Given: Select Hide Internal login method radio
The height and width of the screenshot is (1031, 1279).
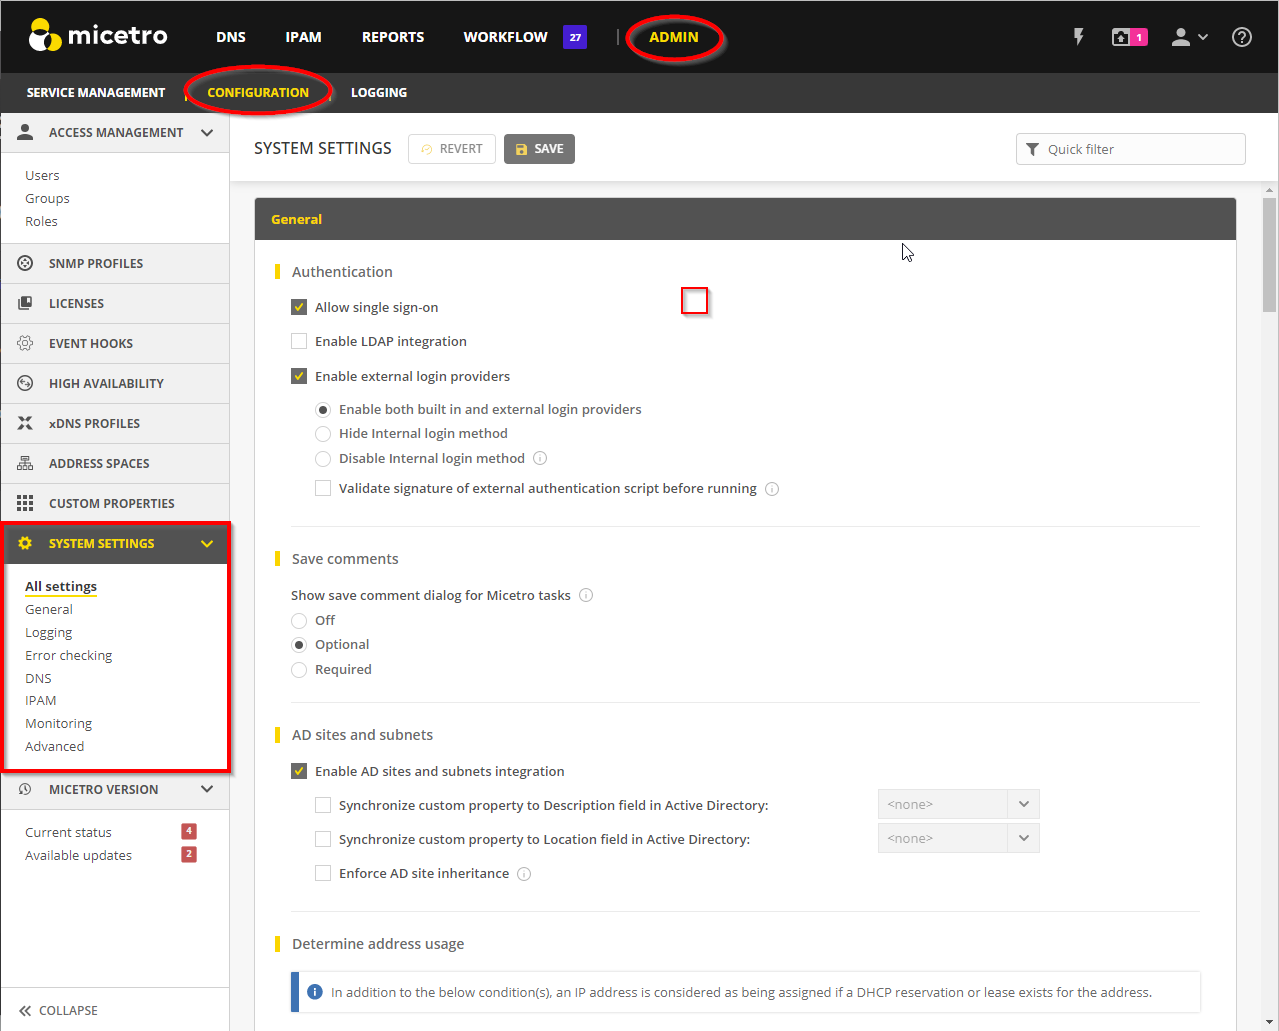Looking at the screenshot, I should (x=323, y=434).
